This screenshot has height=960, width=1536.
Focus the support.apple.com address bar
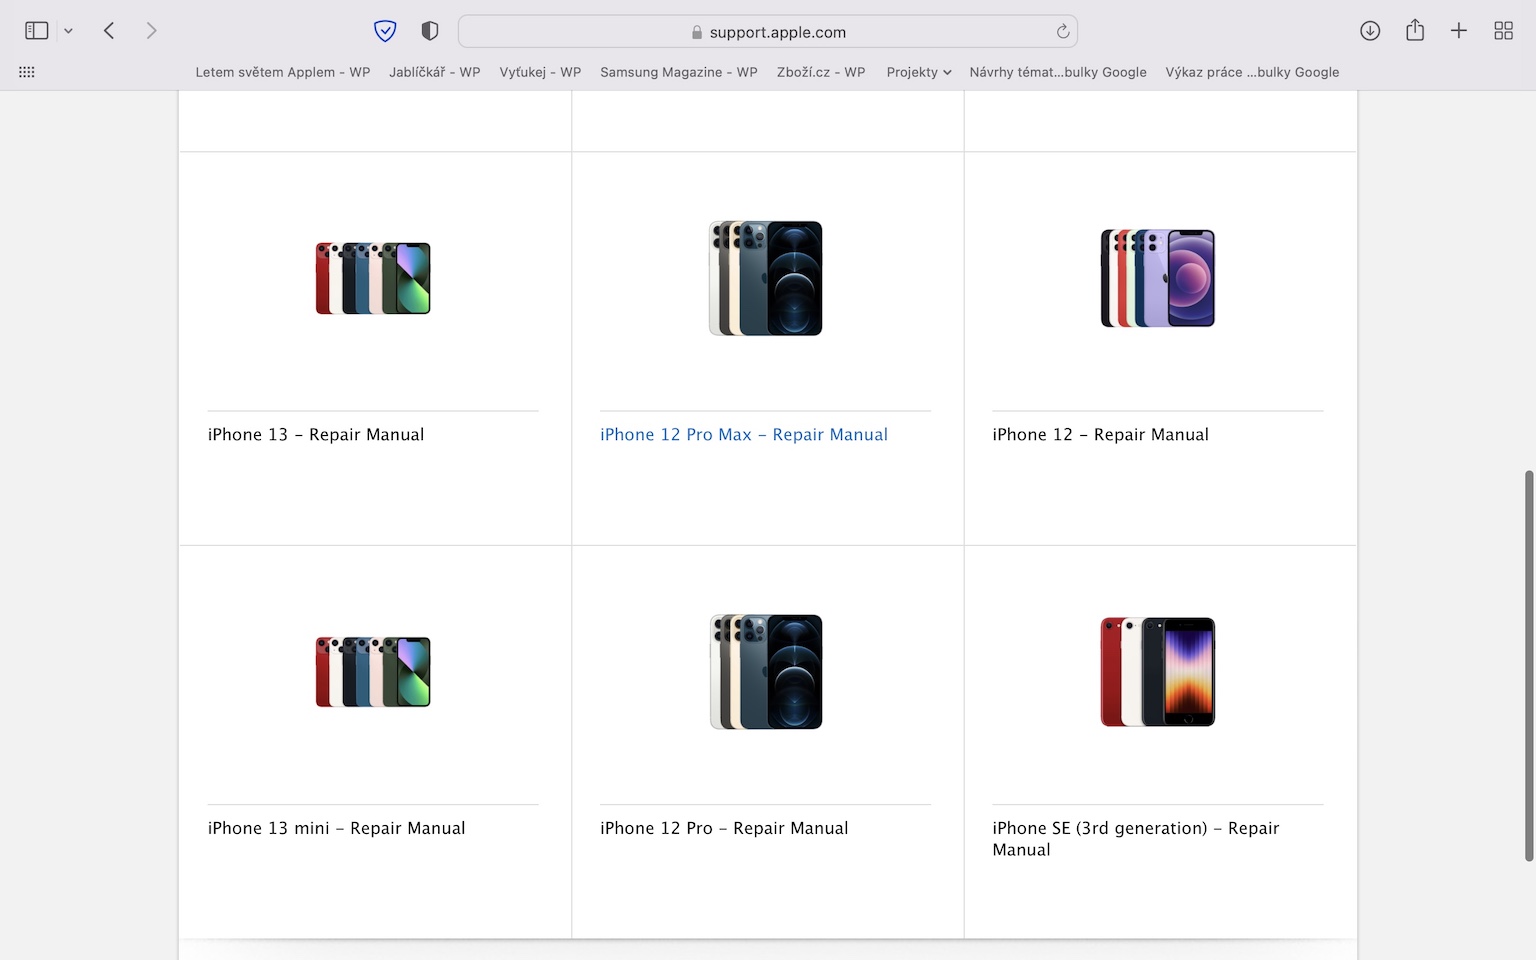pyautogui.click(x=767, y=31)
